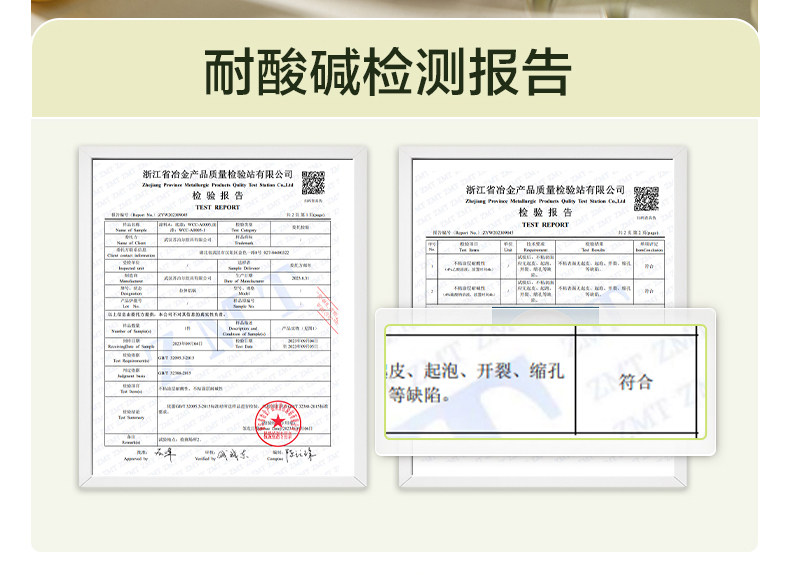Click the Verified by signature on left report
Image resolution: width=790 pixels, height=575 pixels.
[x=232, y=456]
